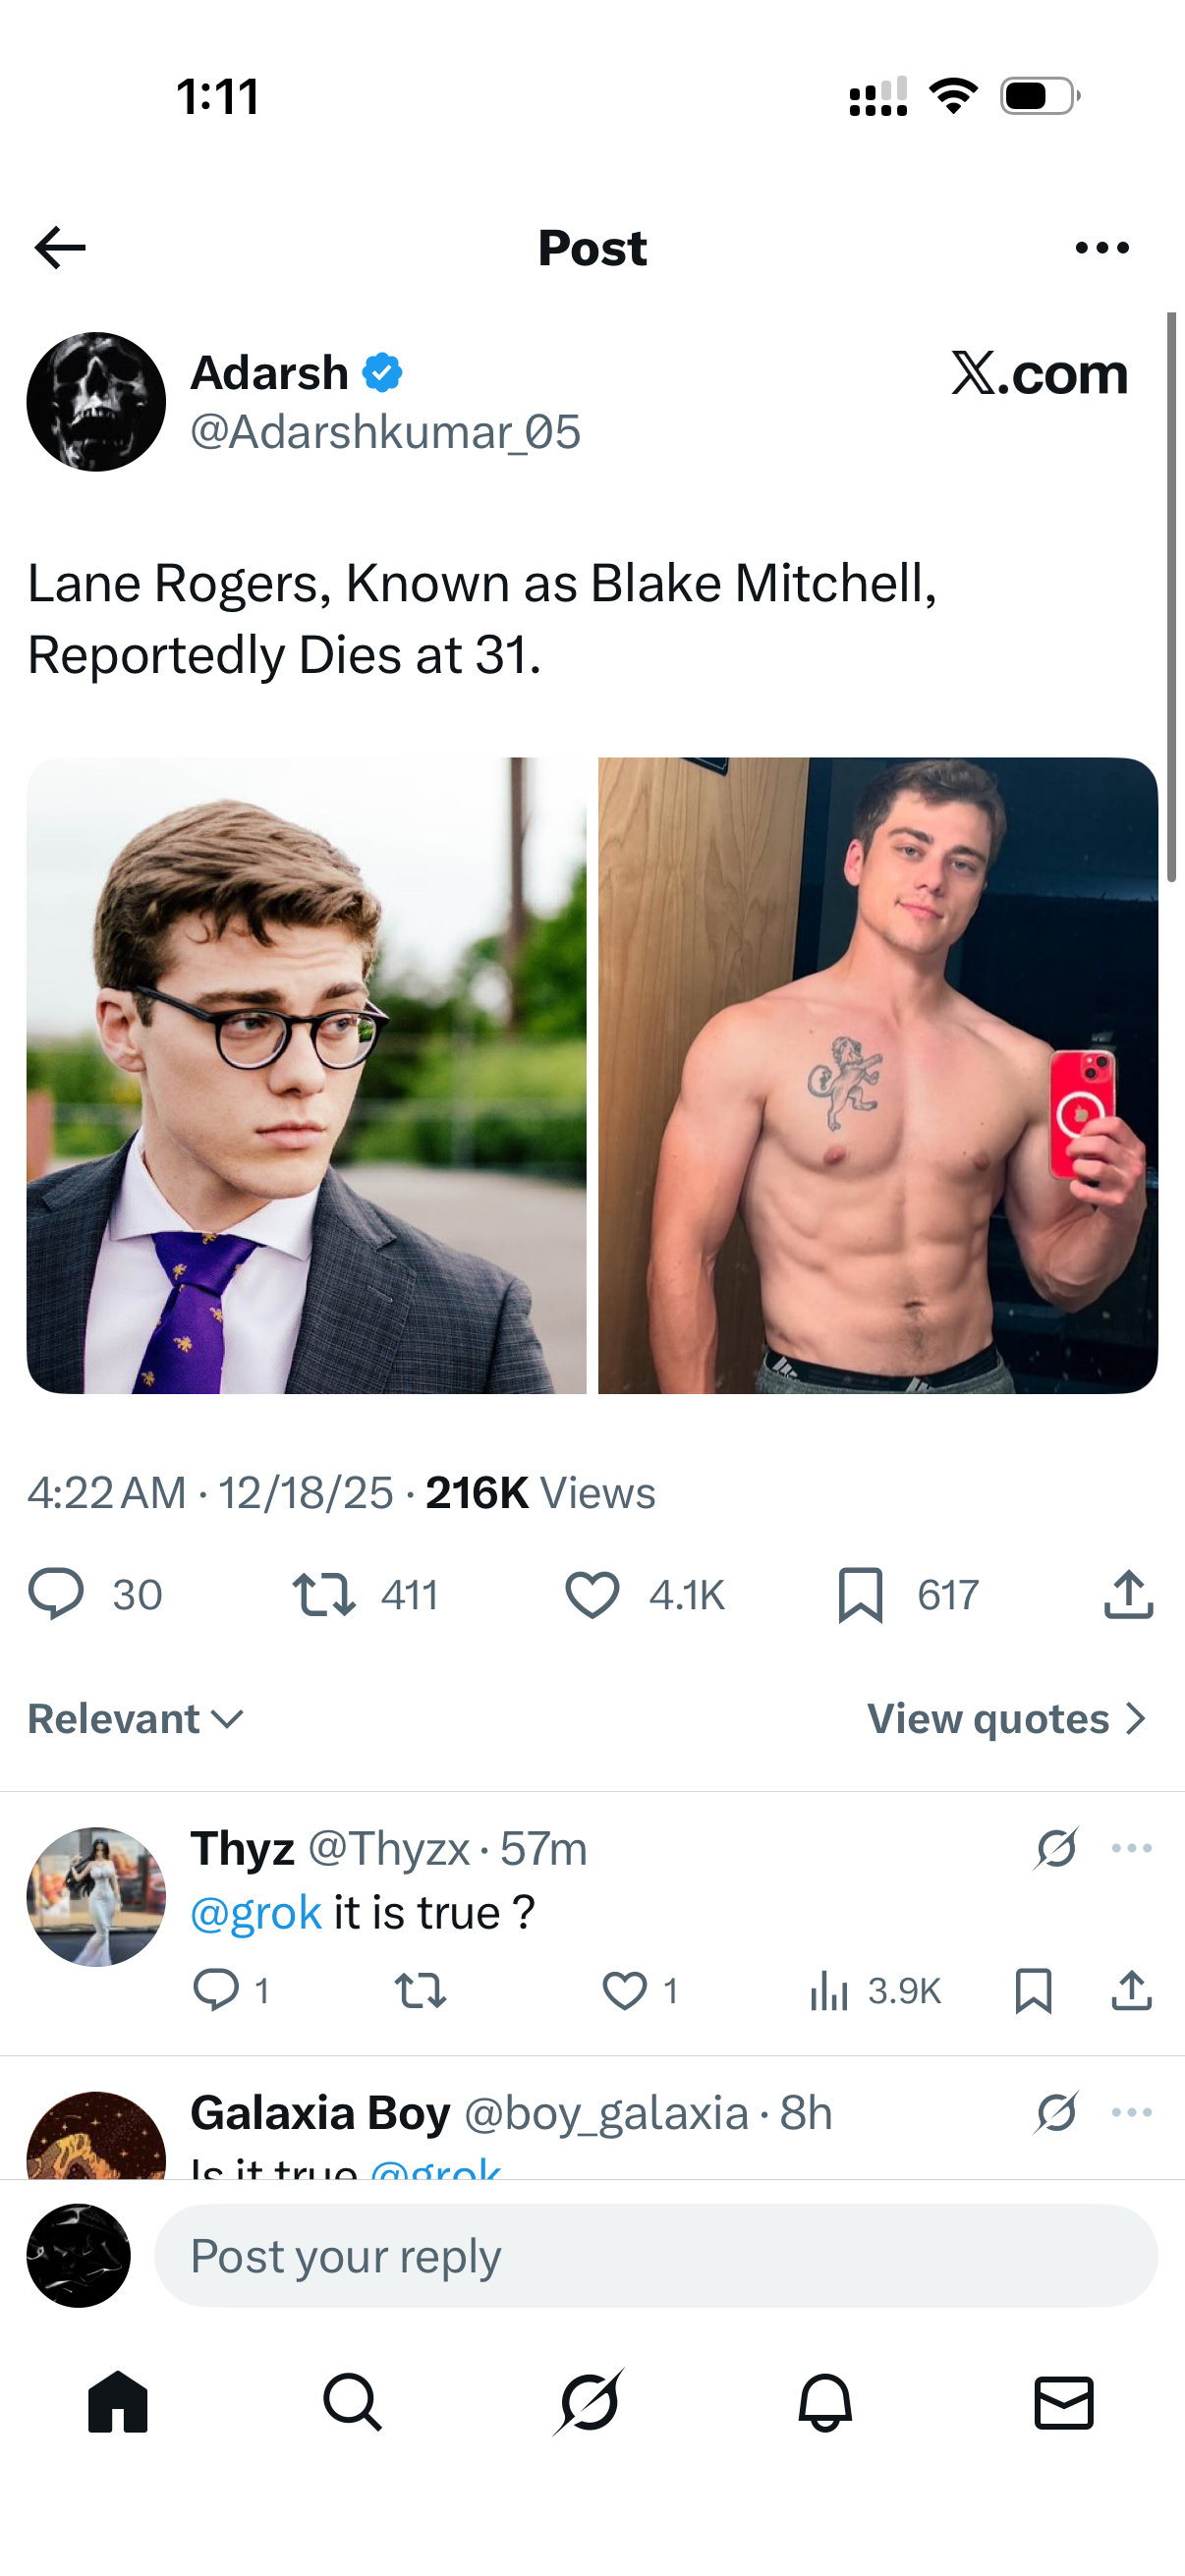The image size is (1185, 2576).
Task: Open the Search tab in bottom navigation
Action: coord(352,2402)
